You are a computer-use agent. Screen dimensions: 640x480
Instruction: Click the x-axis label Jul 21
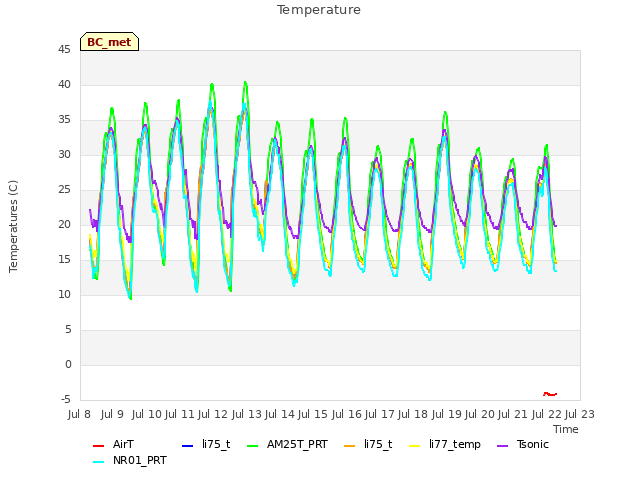pyautogui.click(x=513, y=414)
